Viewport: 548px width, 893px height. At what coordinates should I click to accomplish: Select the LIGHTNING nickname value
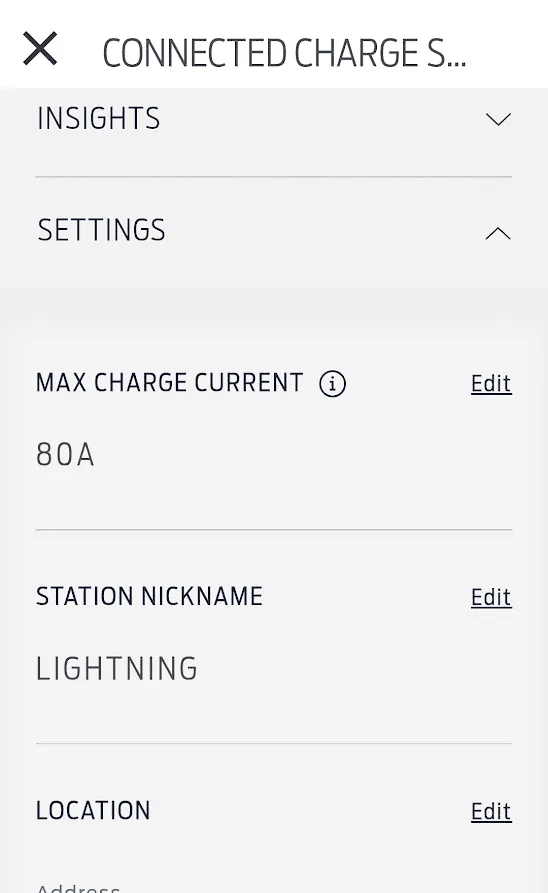pyautogui.click(x=117, y=669)
